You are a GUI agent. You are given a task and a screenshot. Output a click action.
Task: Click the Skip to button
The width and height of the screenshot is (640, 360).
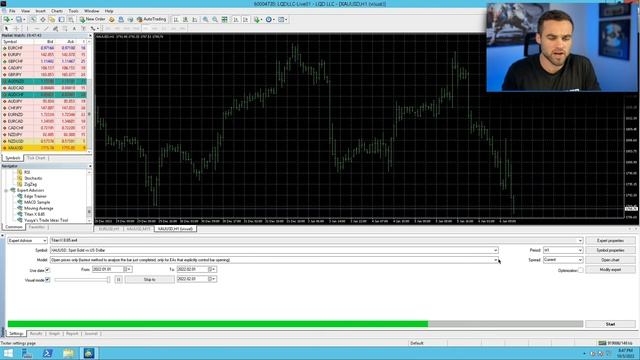pos(149,280)
